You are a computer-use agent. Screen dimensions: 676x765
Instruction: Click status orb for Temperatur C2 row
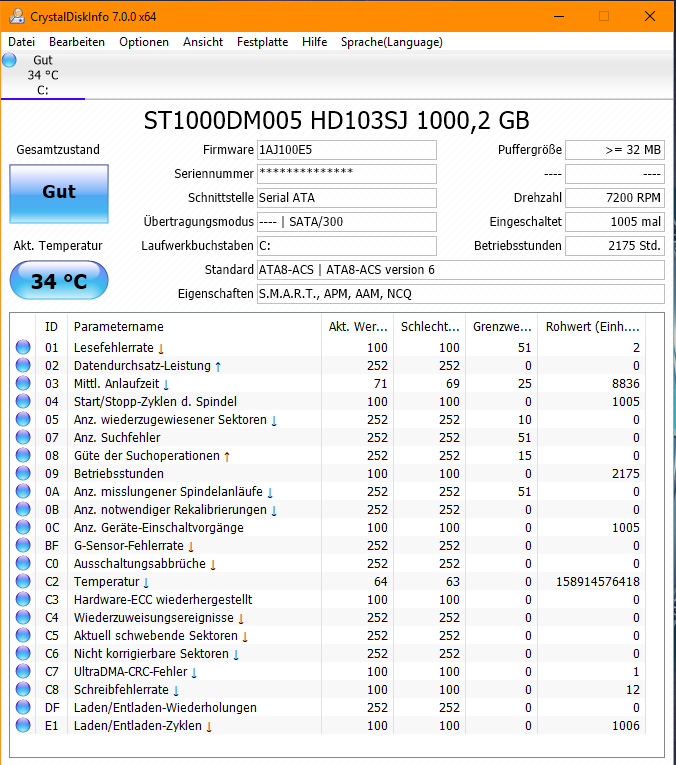click(x=23, y=581)
